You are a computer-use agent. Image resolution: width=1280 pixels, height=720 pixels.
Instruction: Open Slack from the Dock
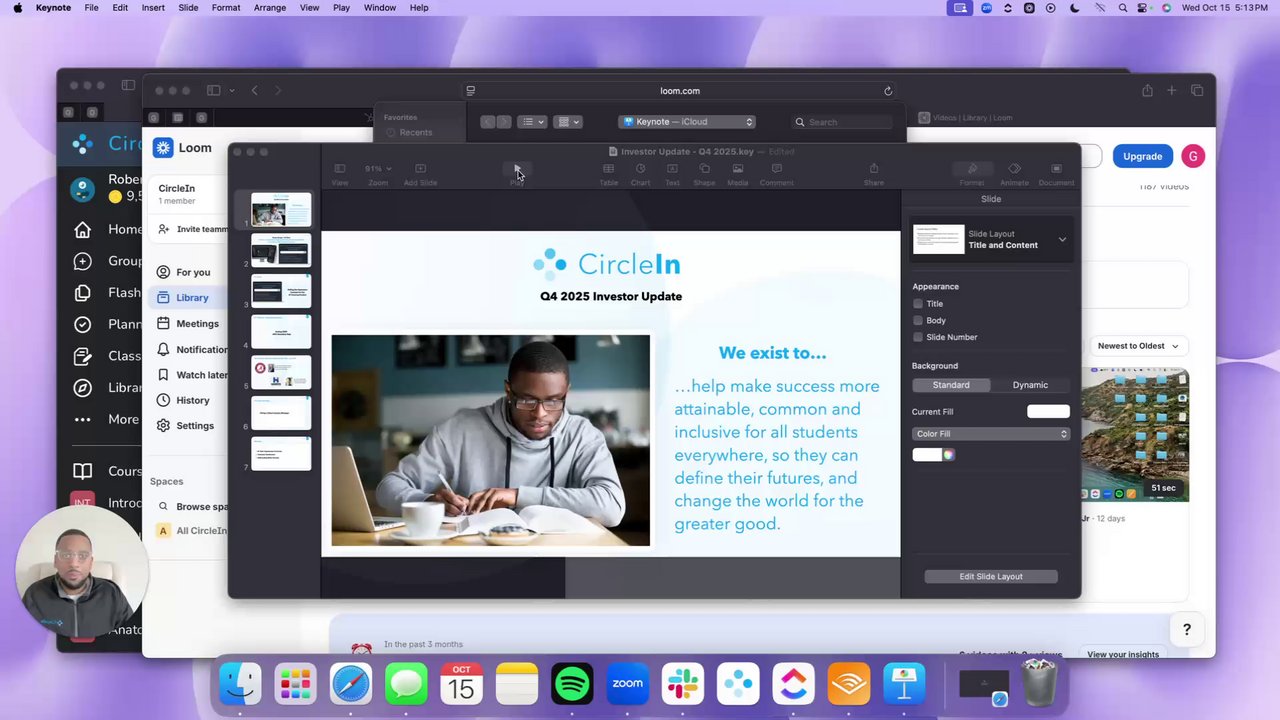pos(683,684)
